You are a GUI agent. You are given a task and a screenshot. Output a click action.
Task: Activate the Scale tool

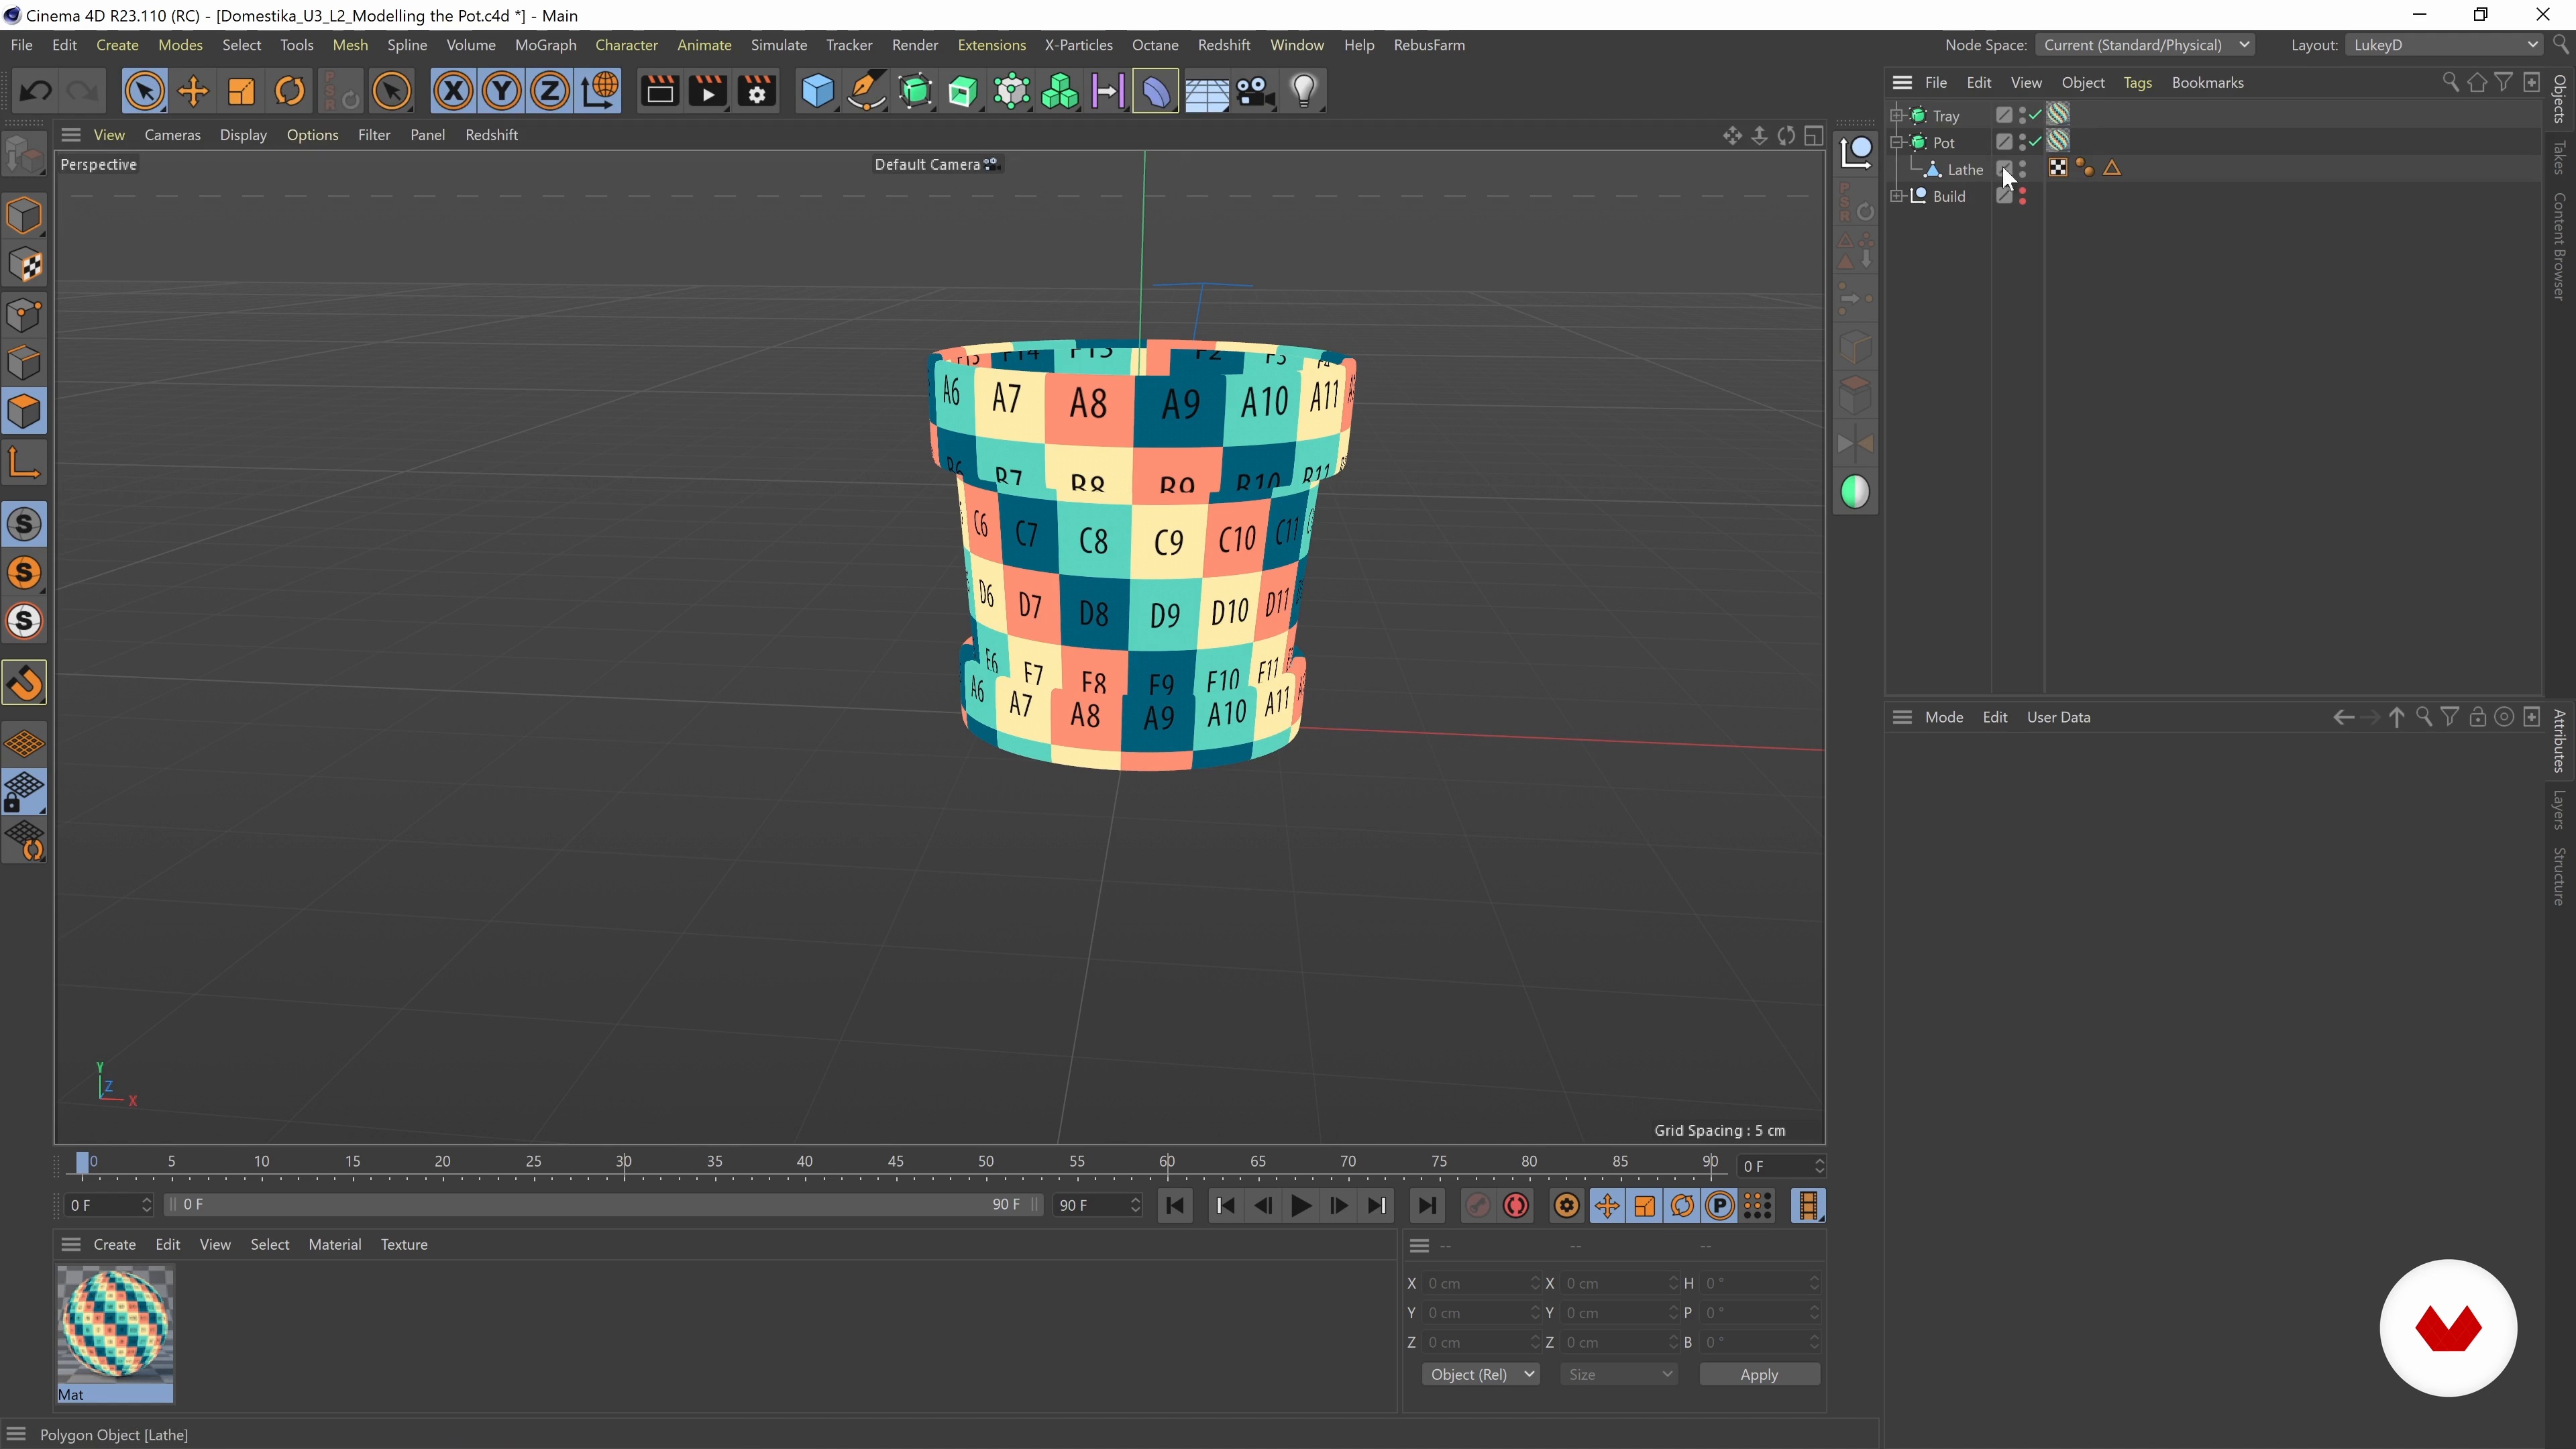pos(241,92)
